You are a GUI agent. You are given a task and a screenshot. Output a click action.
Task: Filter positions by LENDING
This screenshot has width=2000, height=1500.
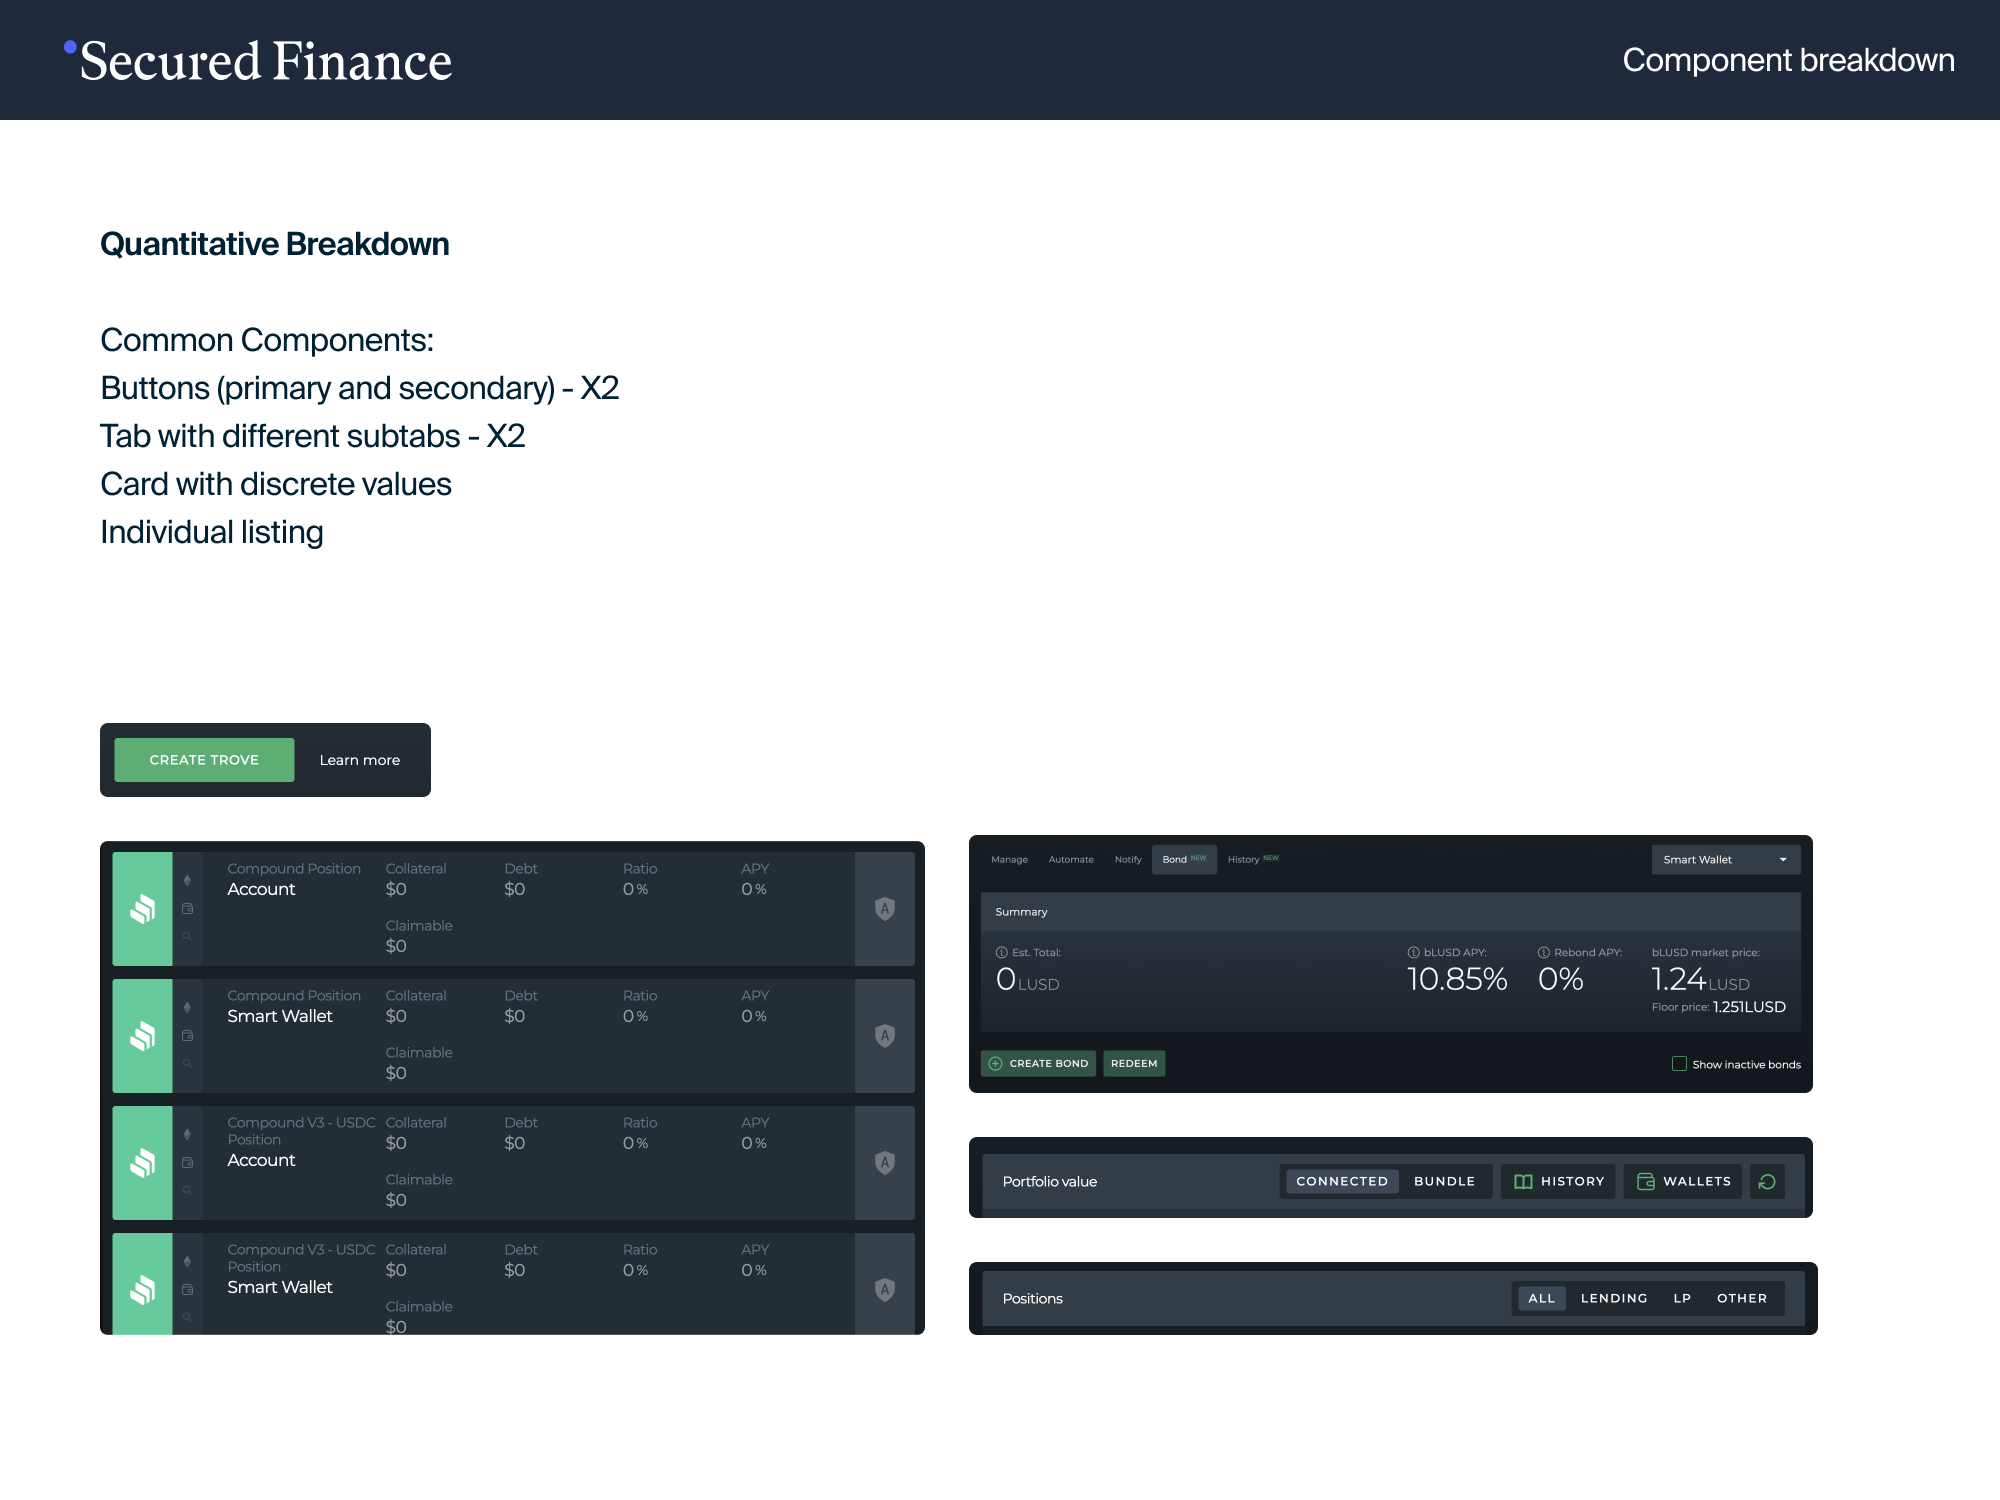pos(1614,1299)
